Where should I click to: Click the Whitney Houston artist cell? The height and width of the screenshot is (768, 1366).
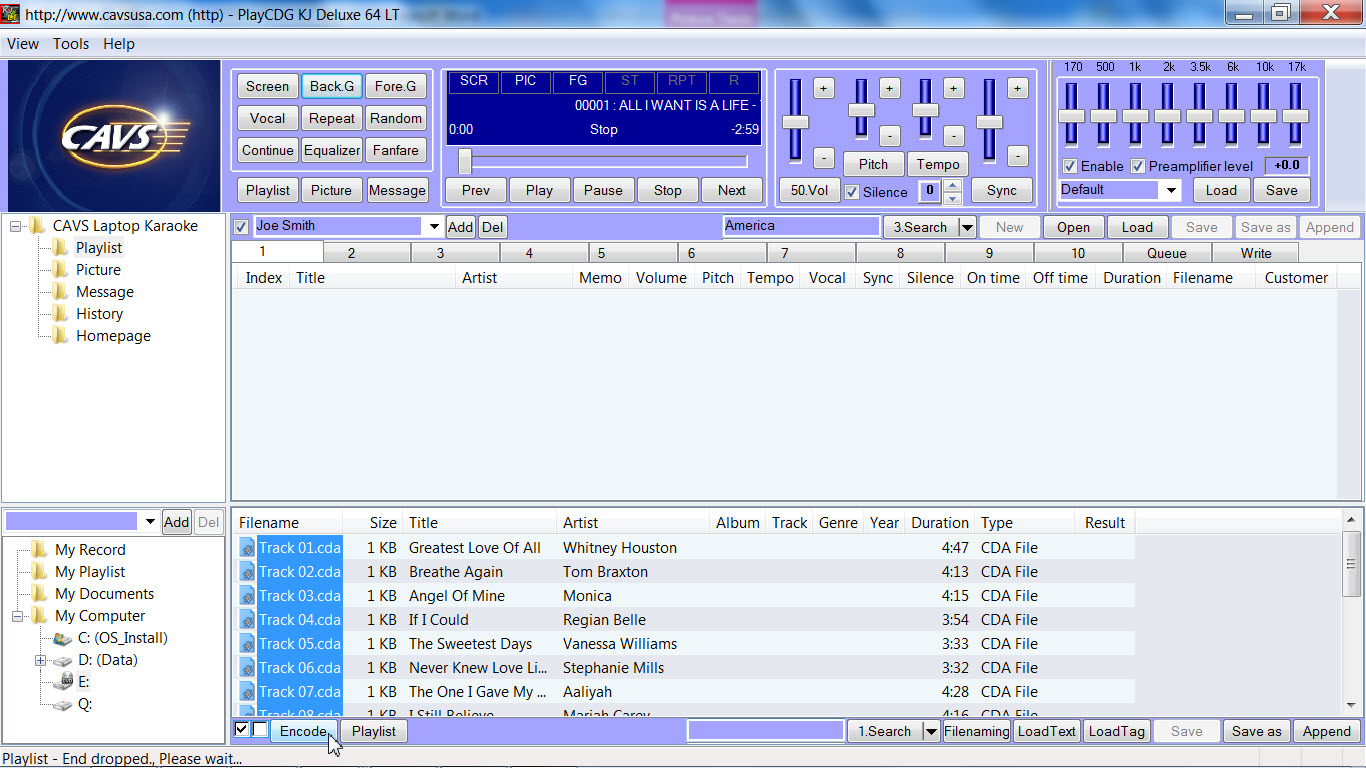tap(620, 548)
